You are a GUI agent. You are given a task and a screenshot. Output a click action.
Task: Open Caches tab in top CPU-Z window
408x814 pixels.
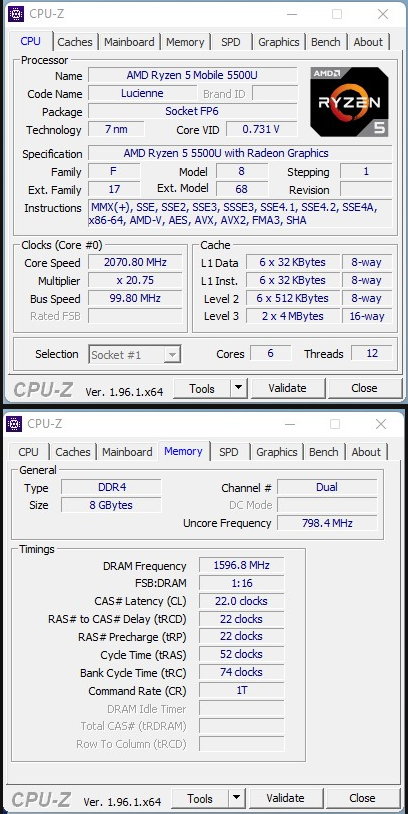(75, 42)
